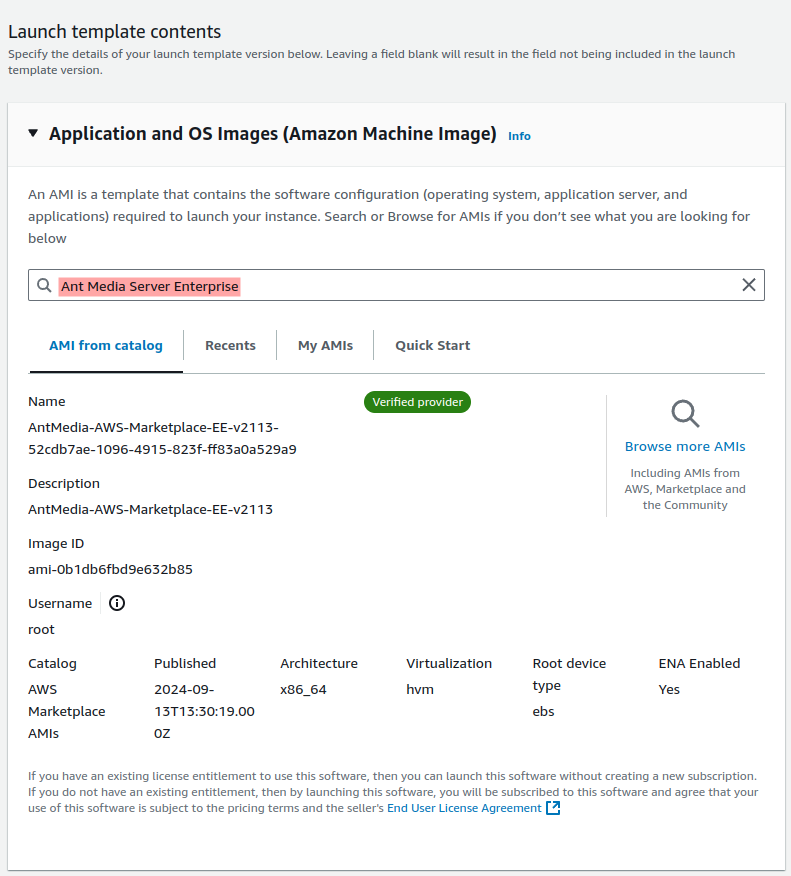This screenshot has width=791, height=876.
Task: Open the Info link beside section title
Action: (519, 136)
